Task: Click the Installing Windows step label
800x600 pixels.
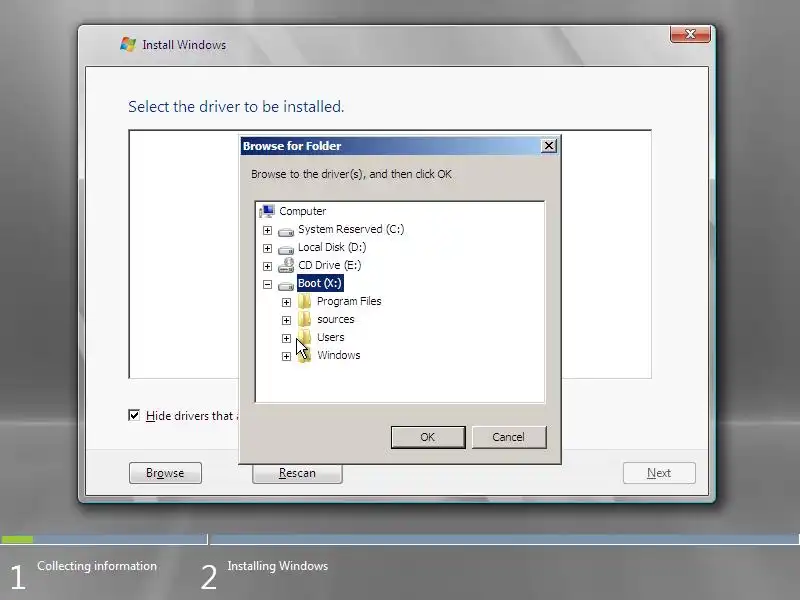Action: click(x=278, y=566)
